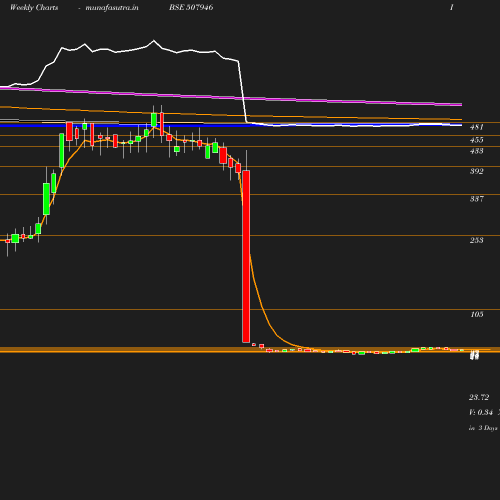Viewport: 500px width, 500px height.
Task: Click the 433 price level label
Action: 477,151
